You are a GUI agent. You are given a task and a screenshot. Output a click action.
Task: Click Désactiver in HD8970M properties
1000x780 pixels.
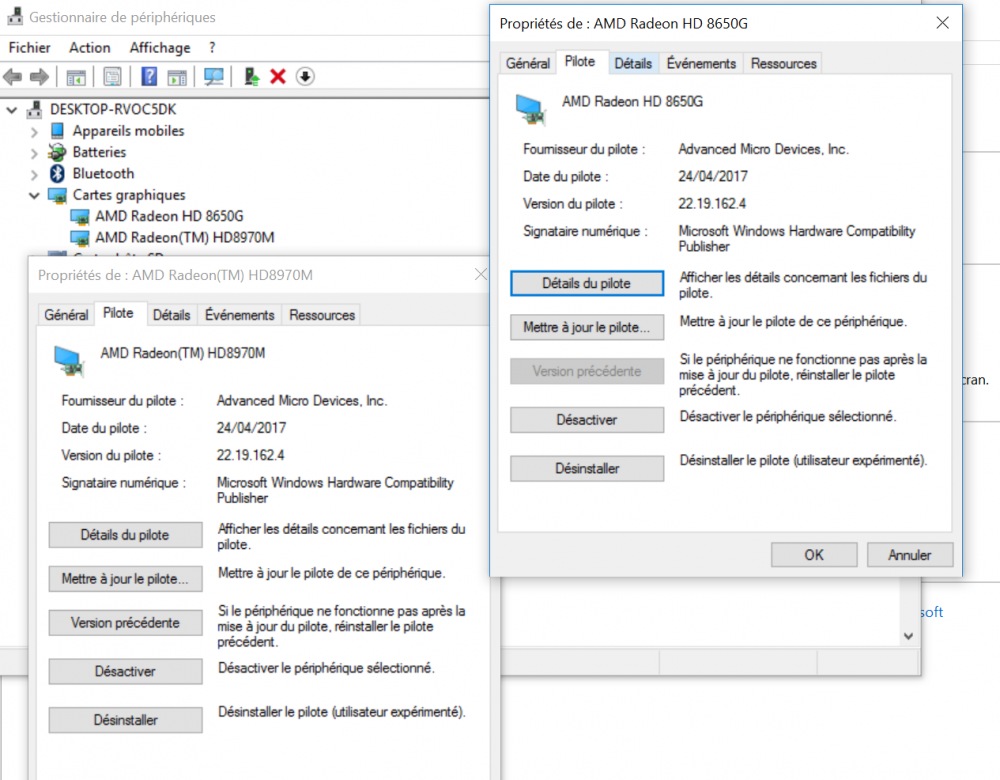coord(126,671)
